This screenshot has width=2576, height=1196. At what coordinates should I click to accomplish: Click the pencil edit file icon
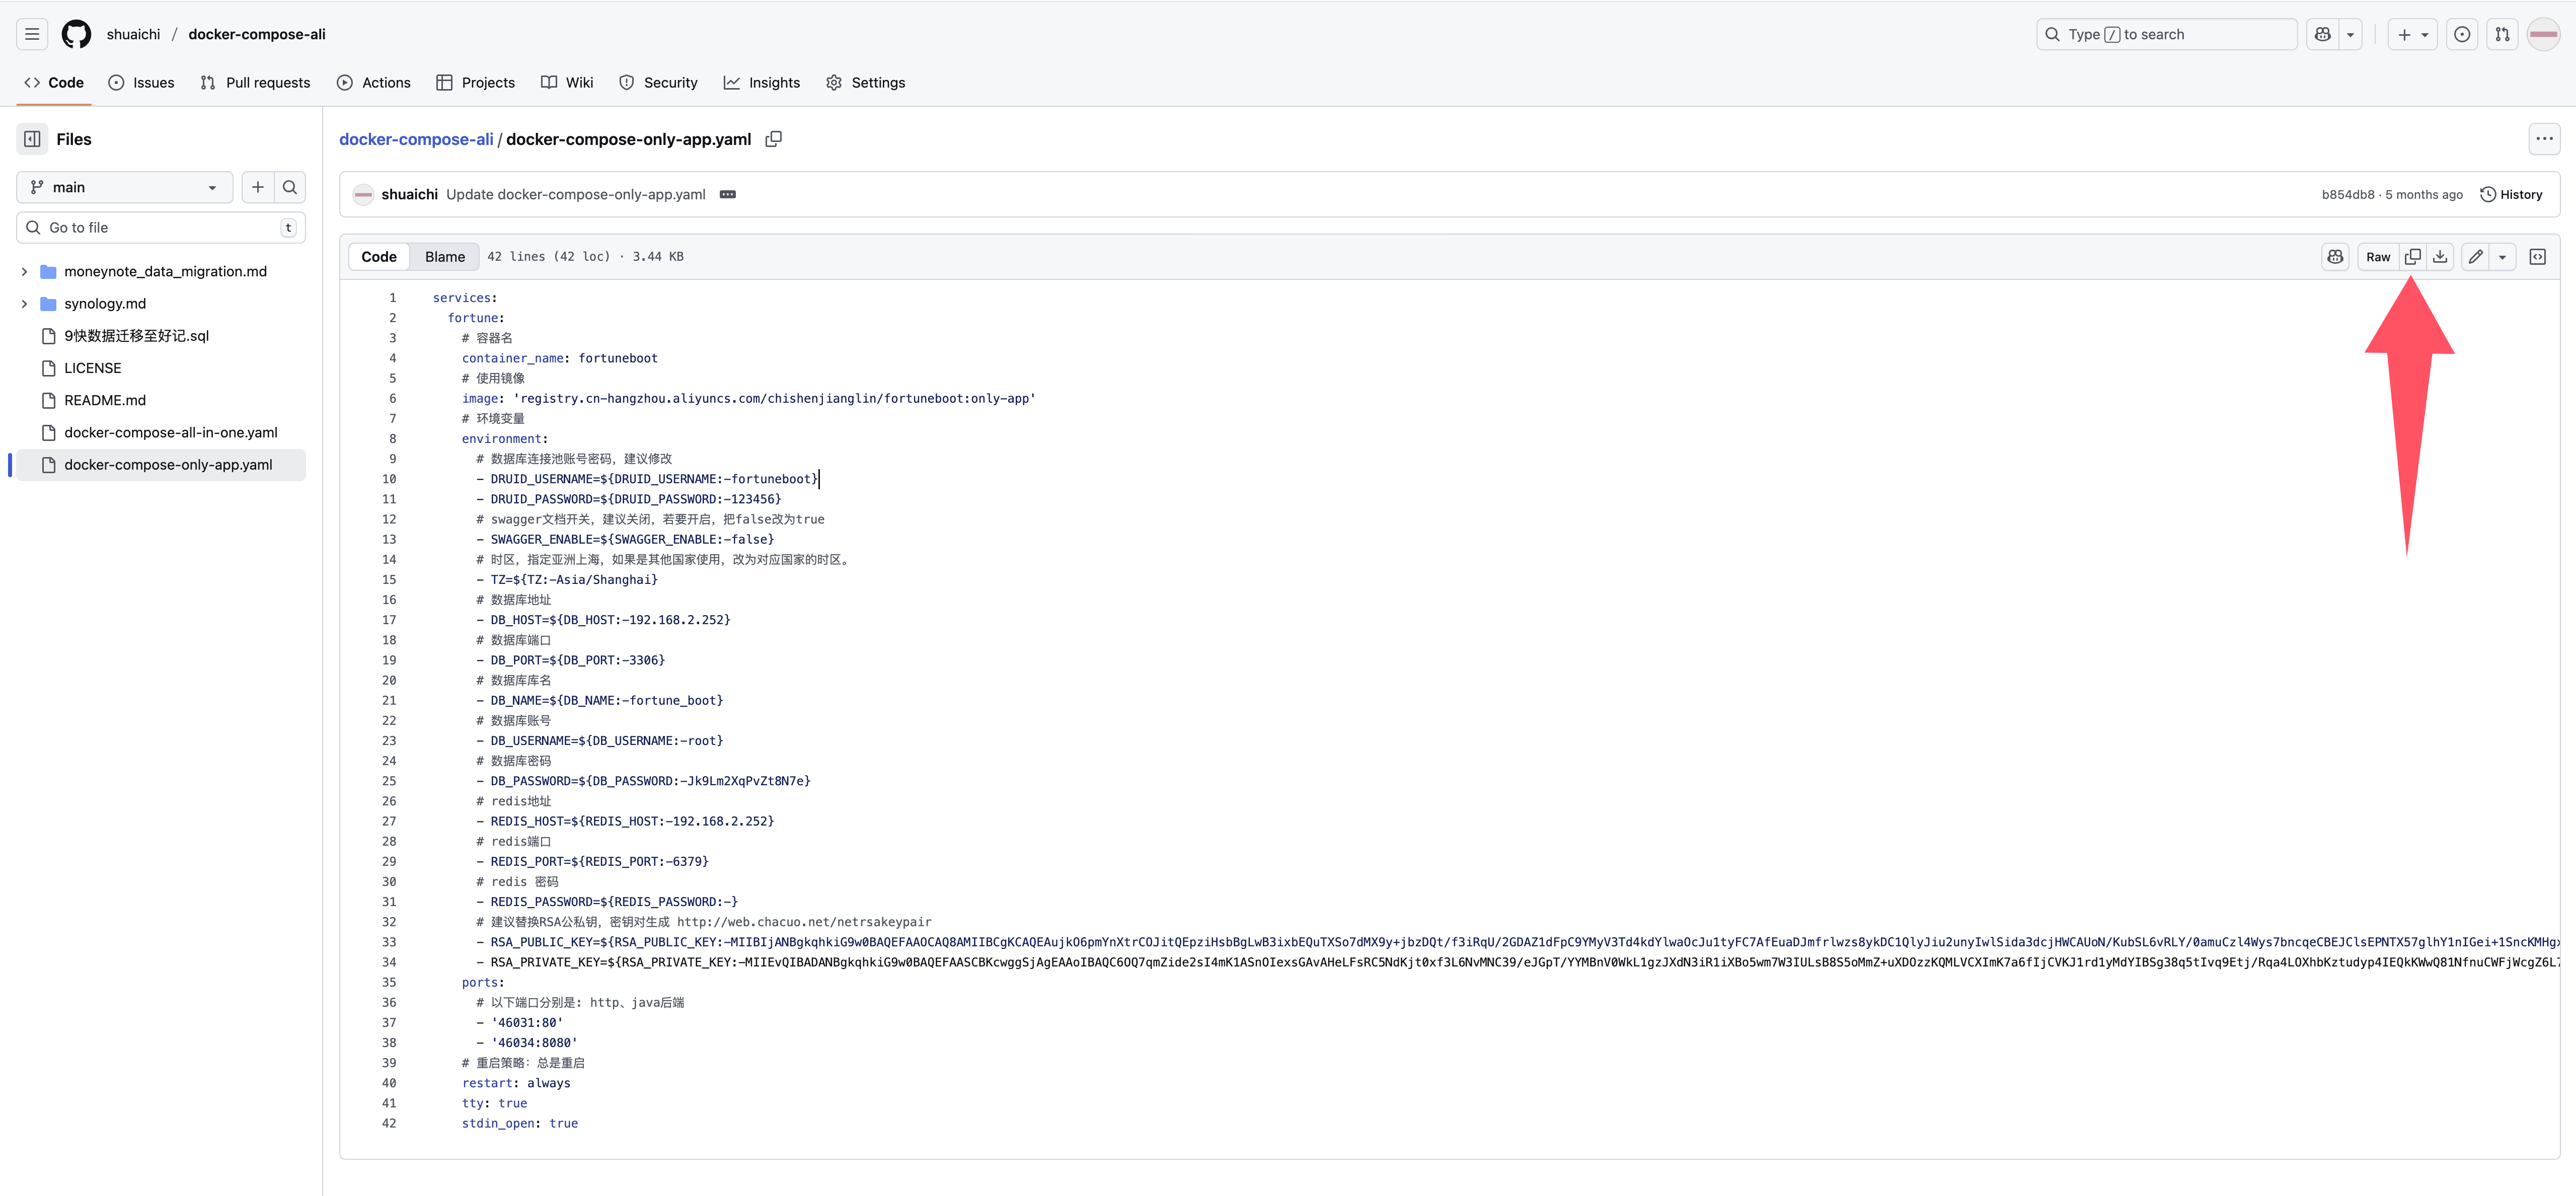pos(2475,257)
